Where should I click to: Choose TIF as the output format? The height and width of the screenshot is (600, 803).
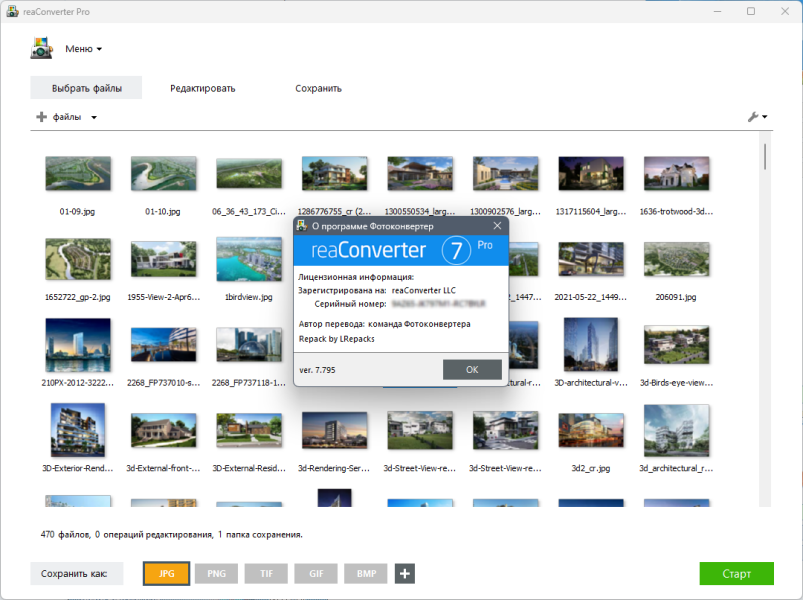(266, 573)
